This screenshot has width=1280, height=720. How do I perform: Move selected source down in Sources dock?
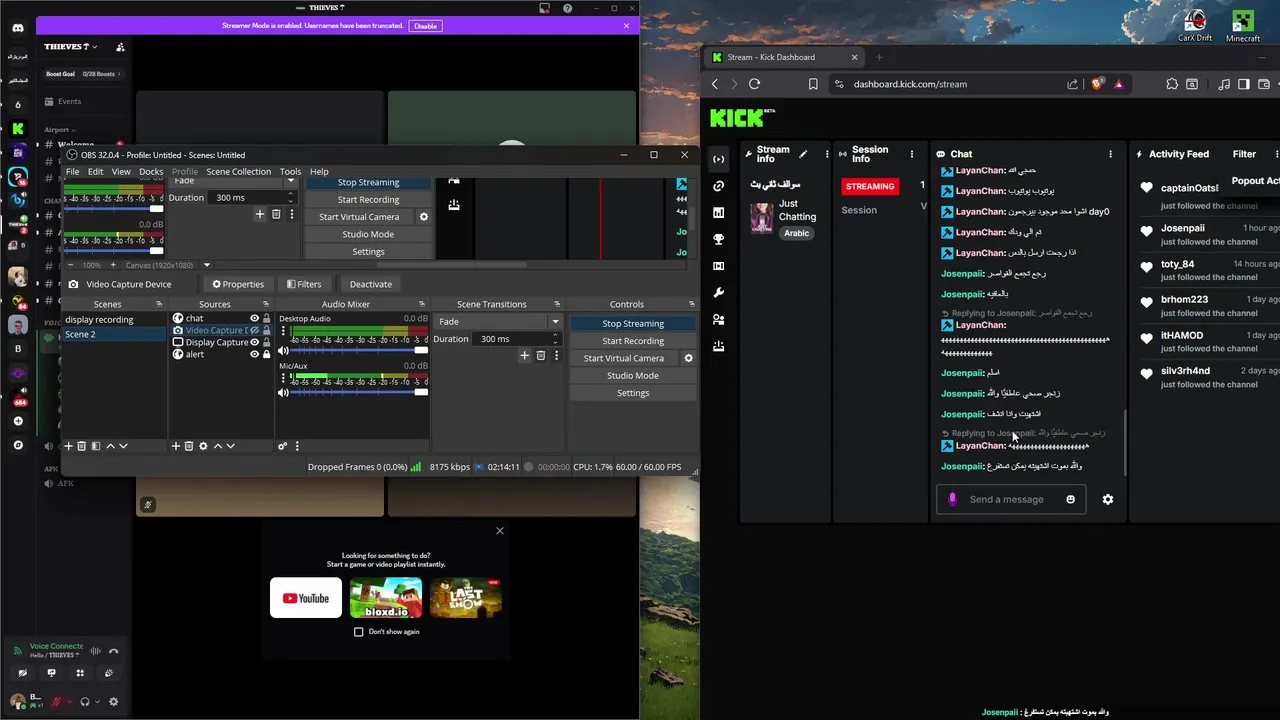point(231,446)
